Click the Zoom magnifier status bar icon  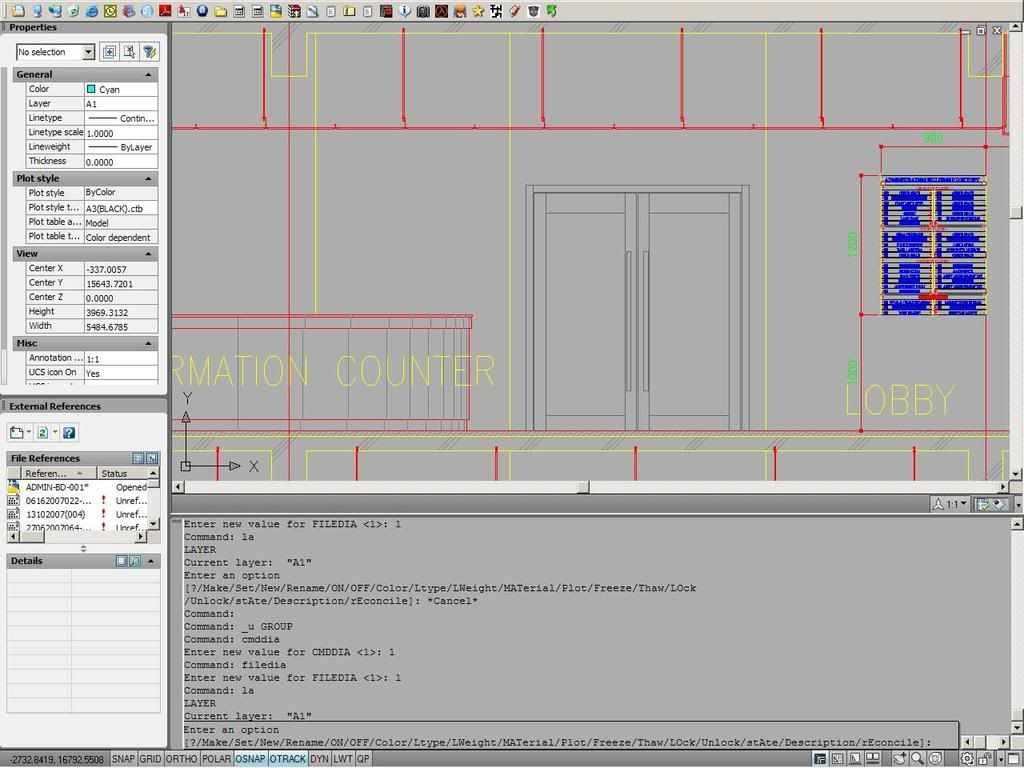[x=917, y=759]
